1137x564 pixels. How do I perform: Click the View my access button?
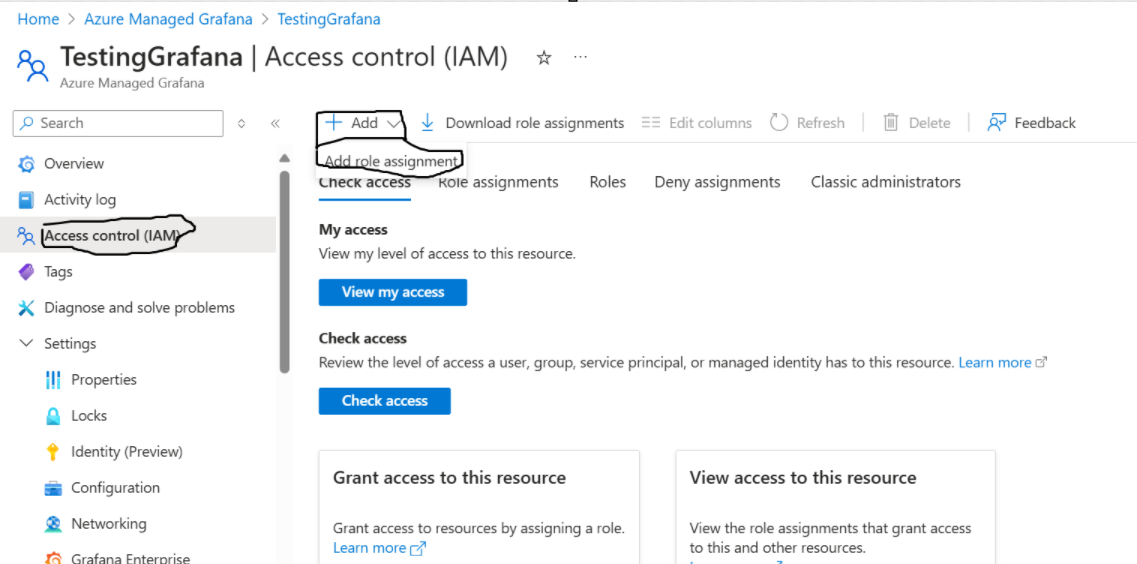(393, 292)
